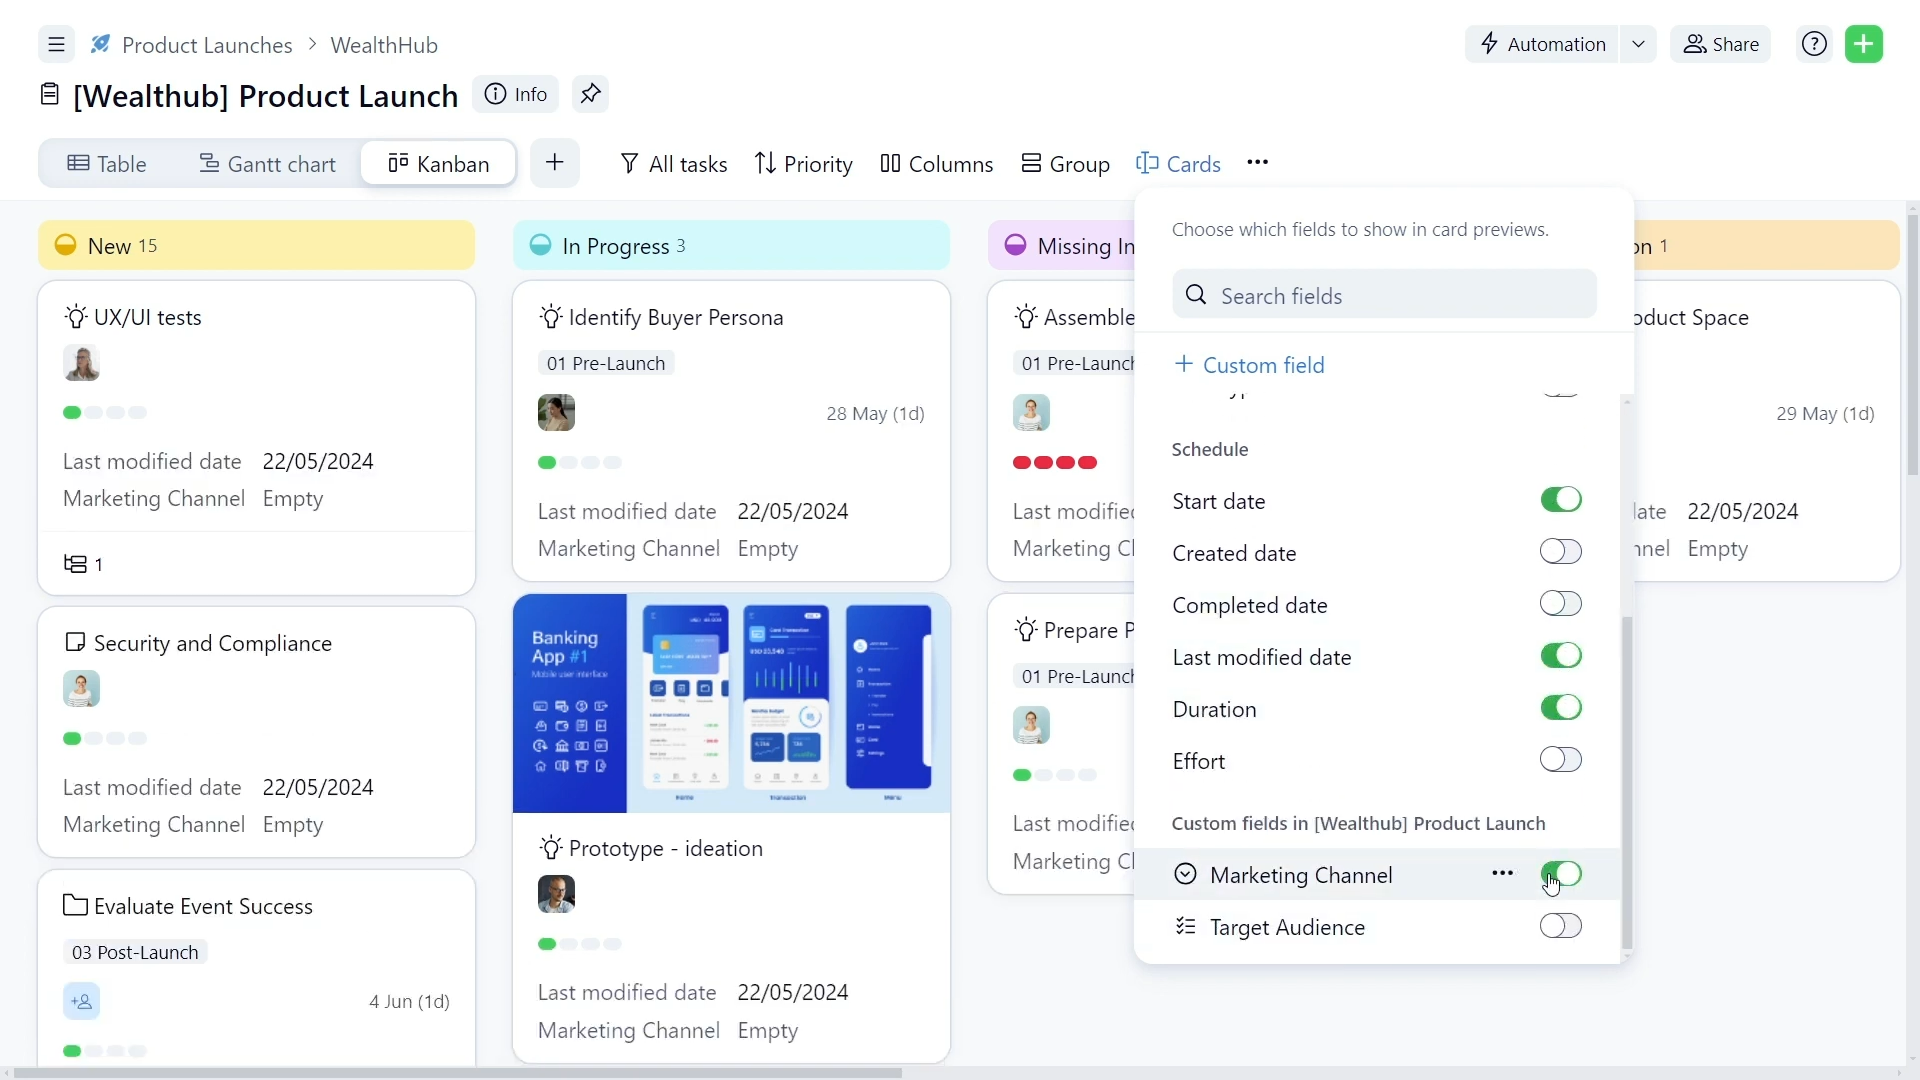Switch to the Gantt chart tab
Screen dimensions: 1920x1080
point(267,163)
